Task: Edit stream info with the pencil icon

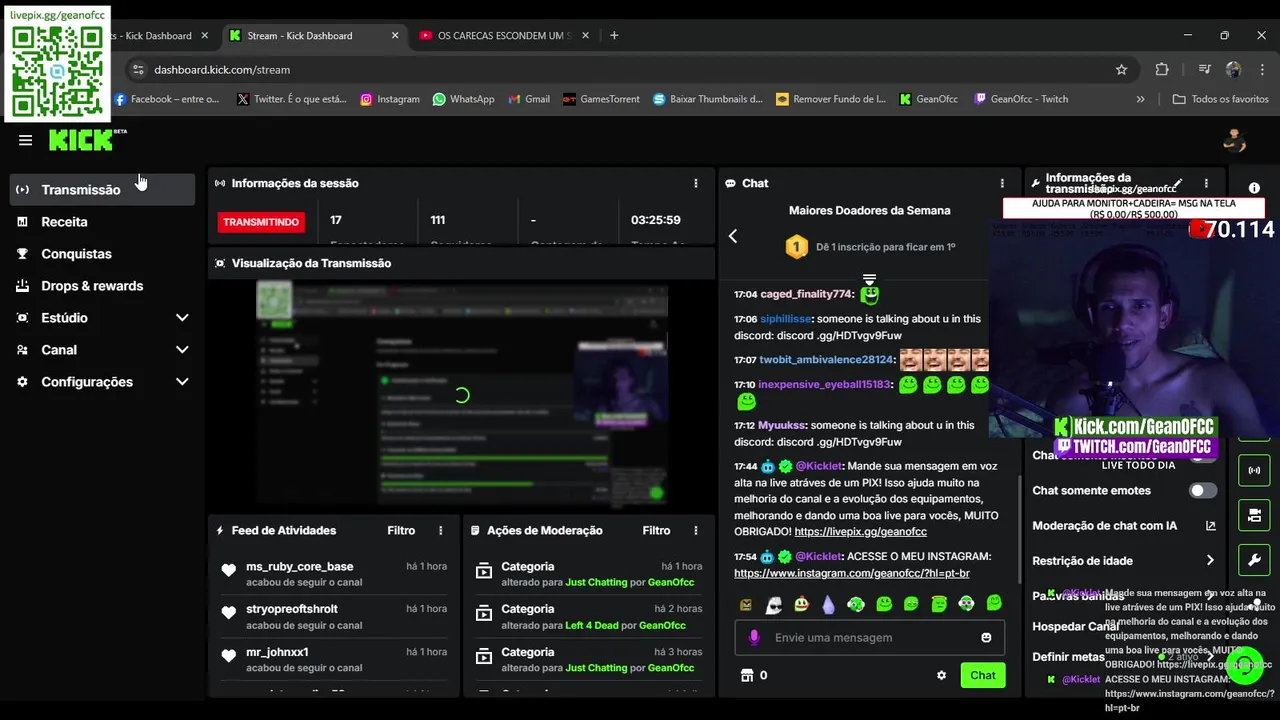Action: click(1178, 184)
